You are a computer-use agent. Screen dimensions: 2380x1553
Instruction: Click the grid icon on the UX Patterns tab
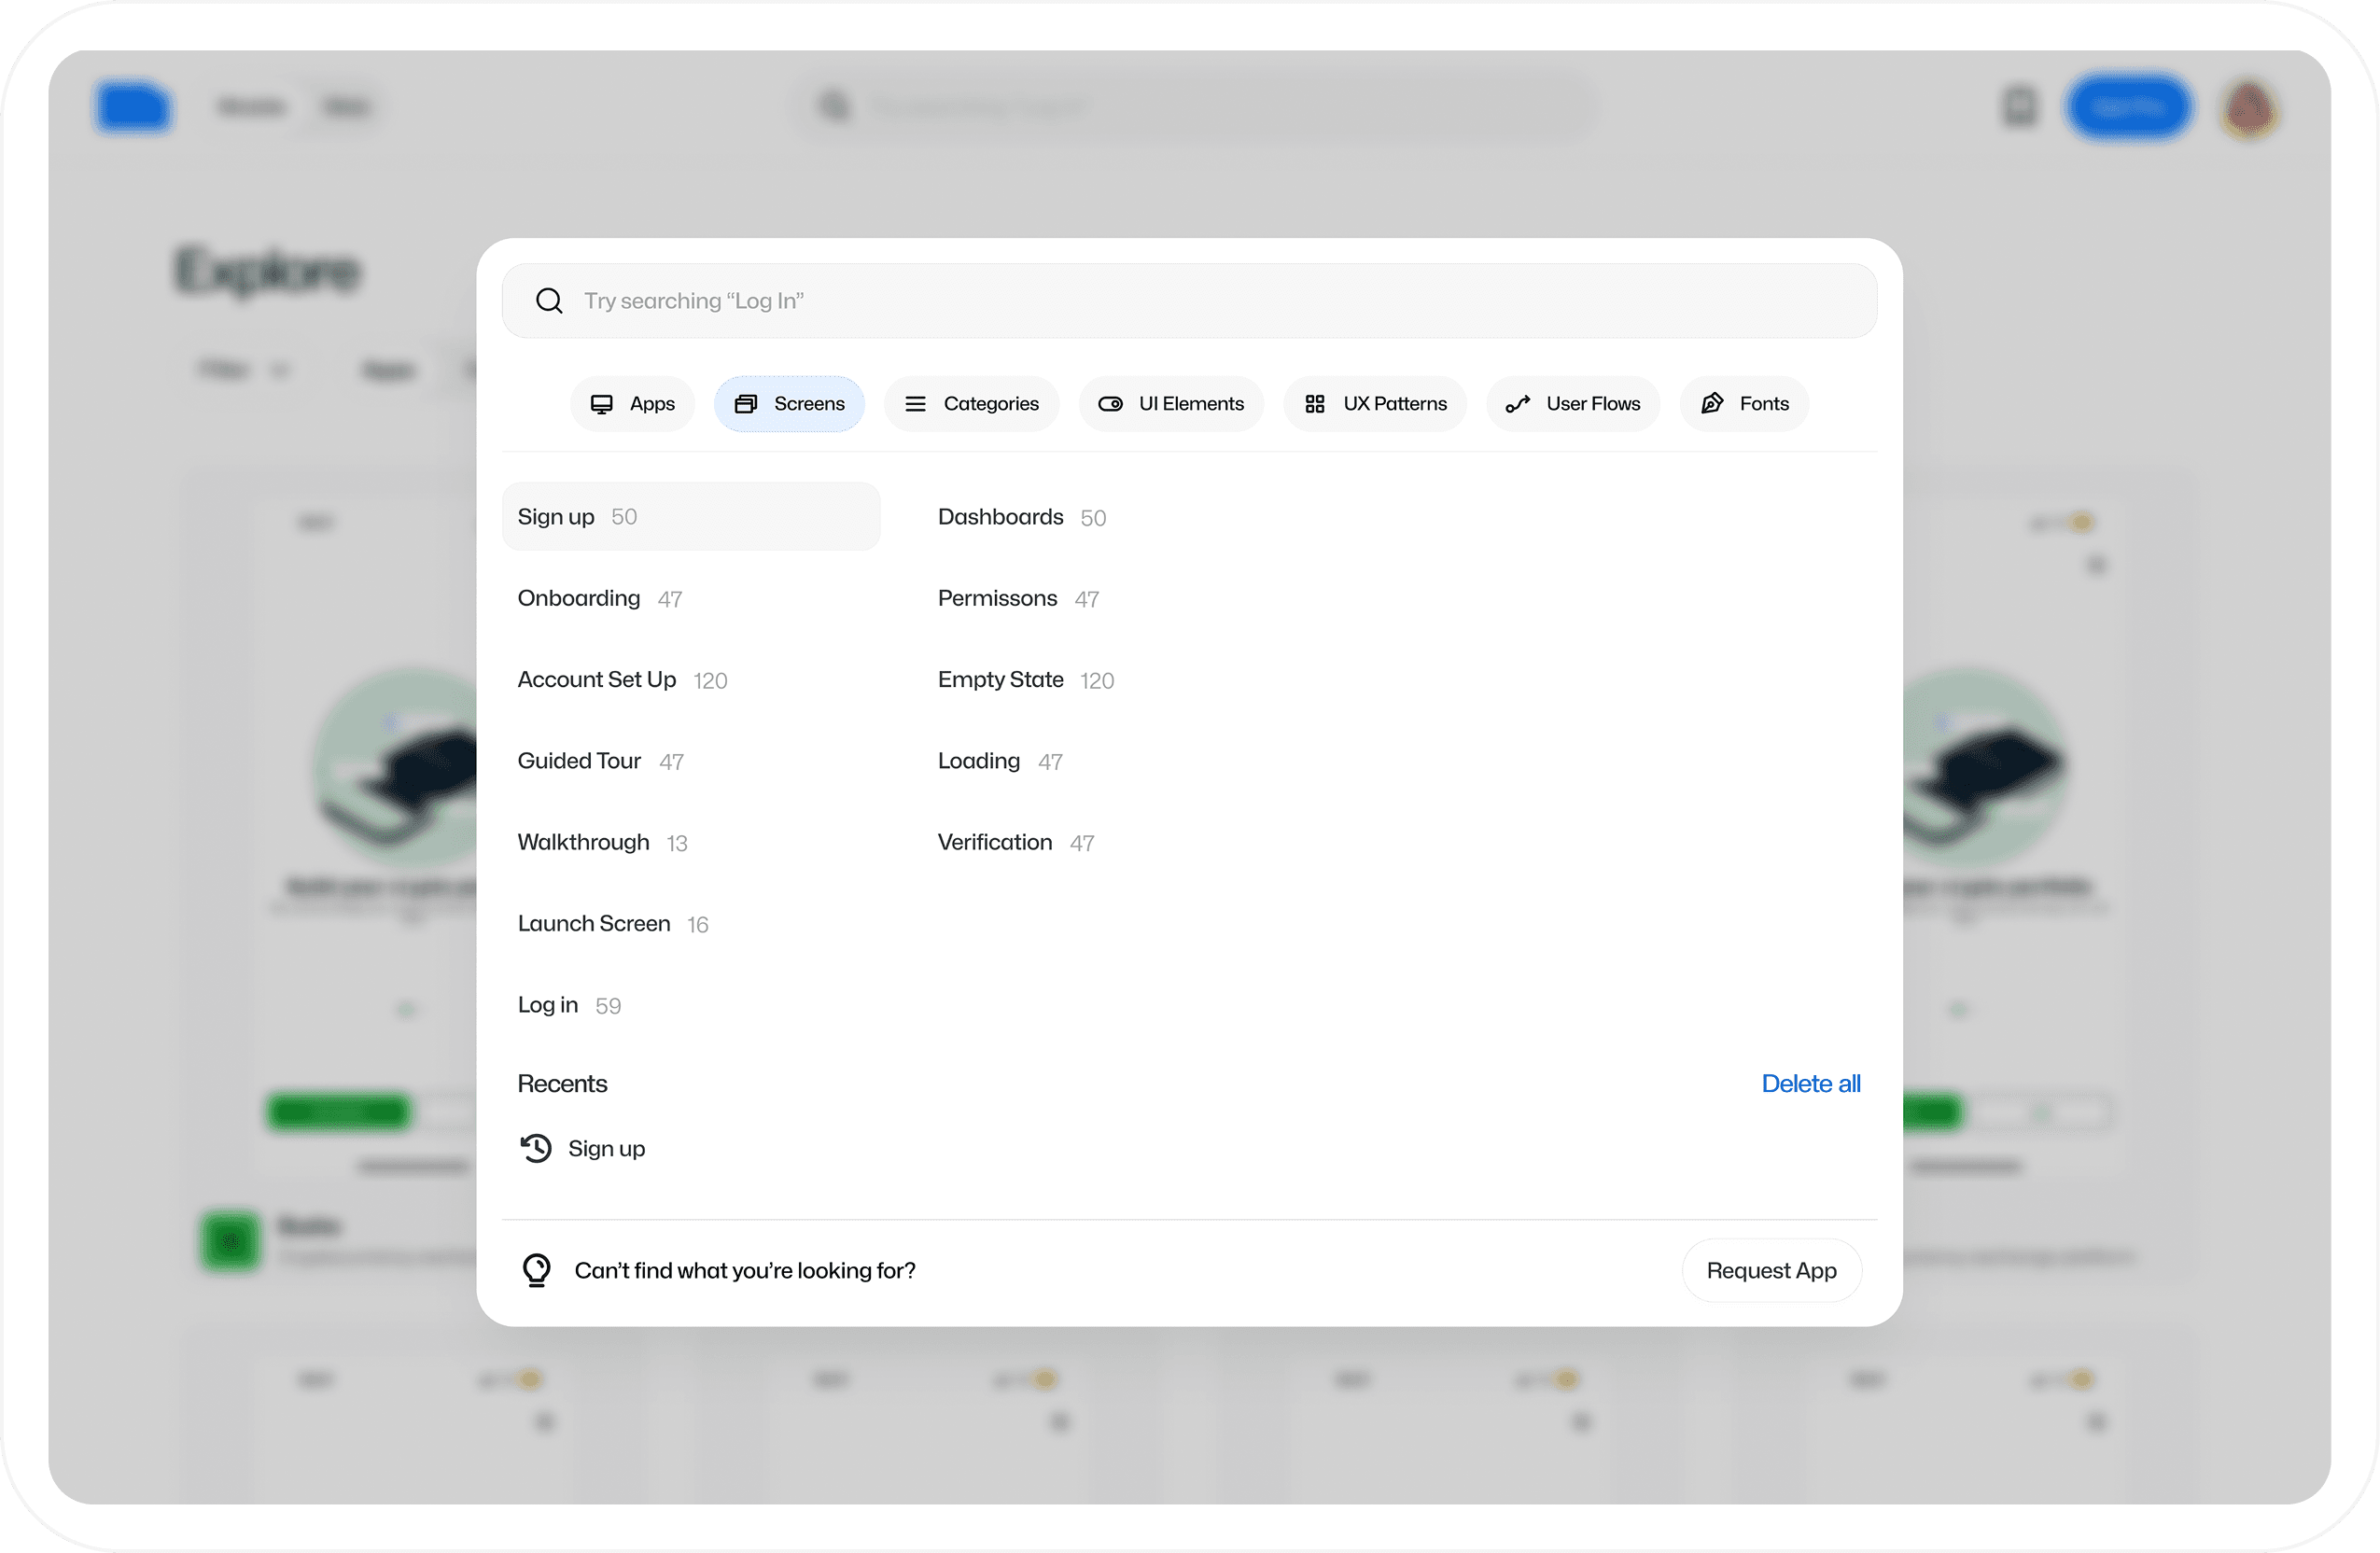click(1315, 404)
